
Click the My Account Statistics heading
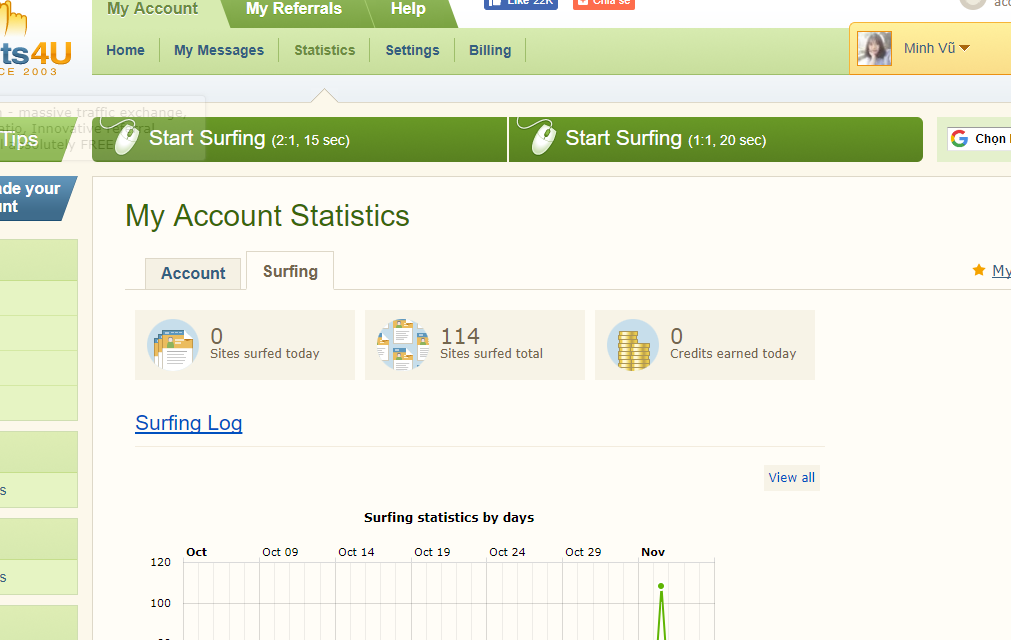click(x=267, y=216)
